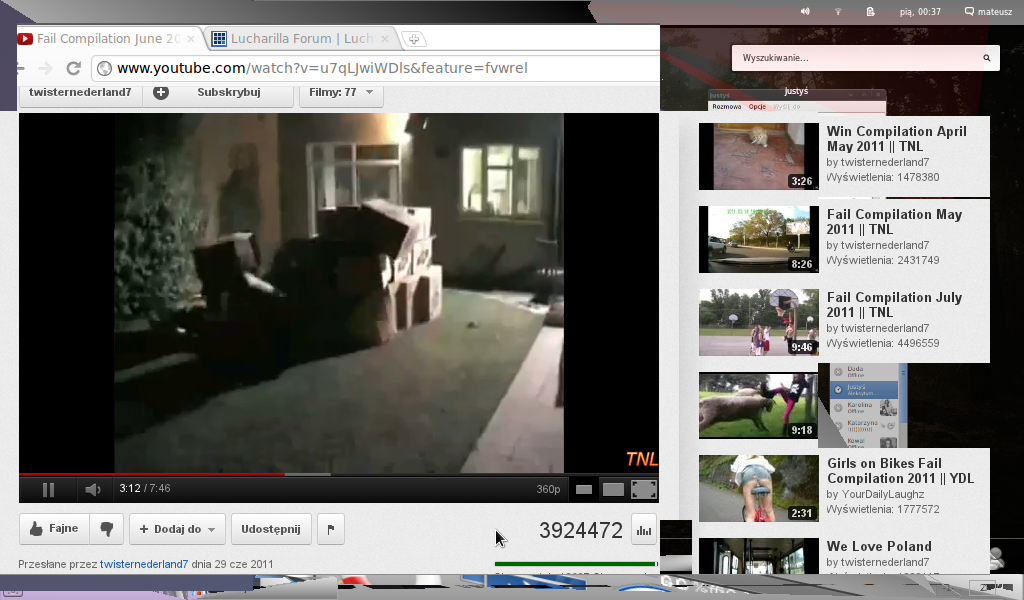
Task: Select Katarzyna in the contact list window
Action: [x=864, y=425]
